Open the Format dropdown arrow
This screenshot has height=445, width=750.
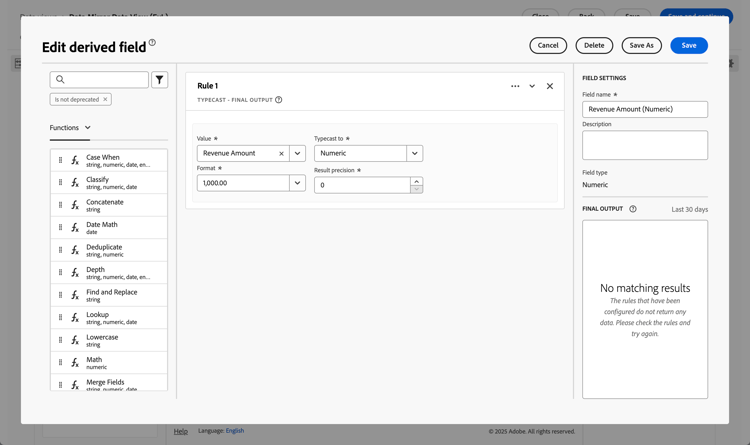coord(298,183)
